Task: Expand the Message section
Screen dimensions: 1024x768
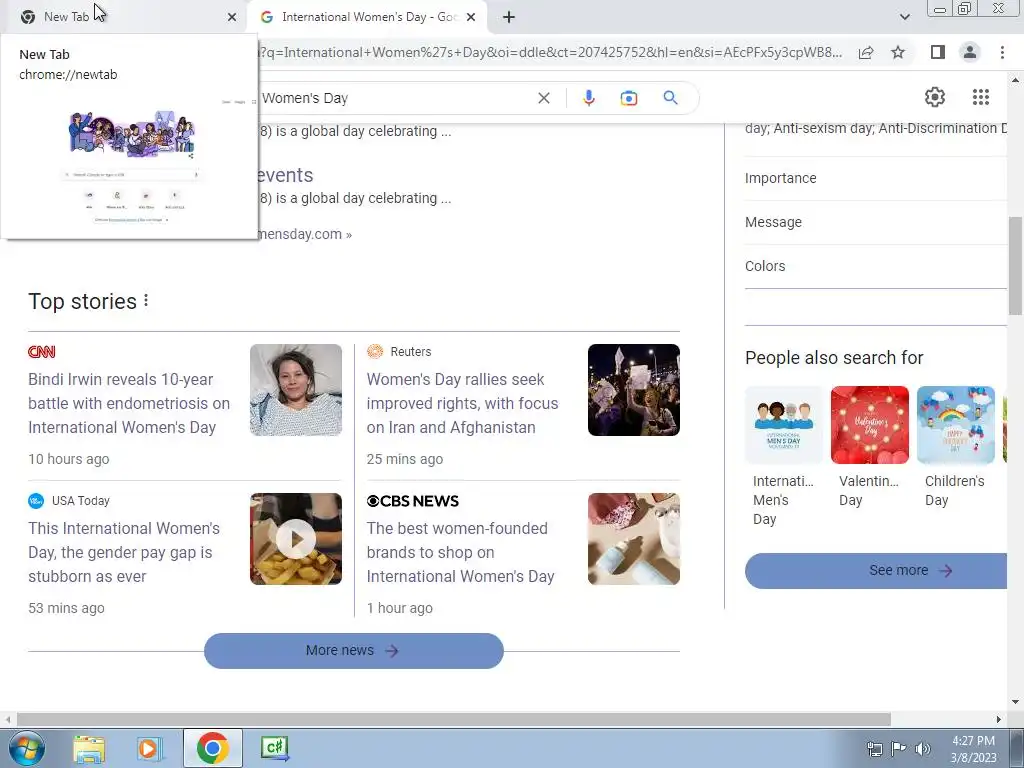Action: pos(875,222)
